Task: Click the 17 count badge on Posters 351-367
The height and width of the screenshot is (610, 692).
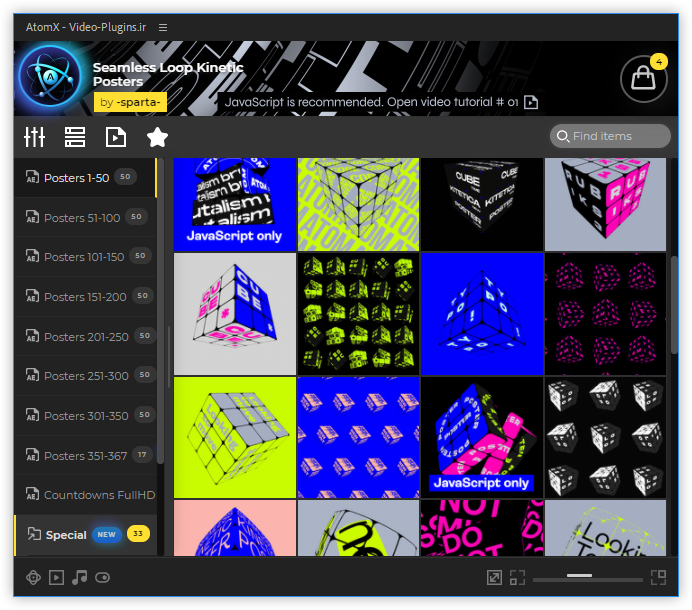Action: [142, 454]
